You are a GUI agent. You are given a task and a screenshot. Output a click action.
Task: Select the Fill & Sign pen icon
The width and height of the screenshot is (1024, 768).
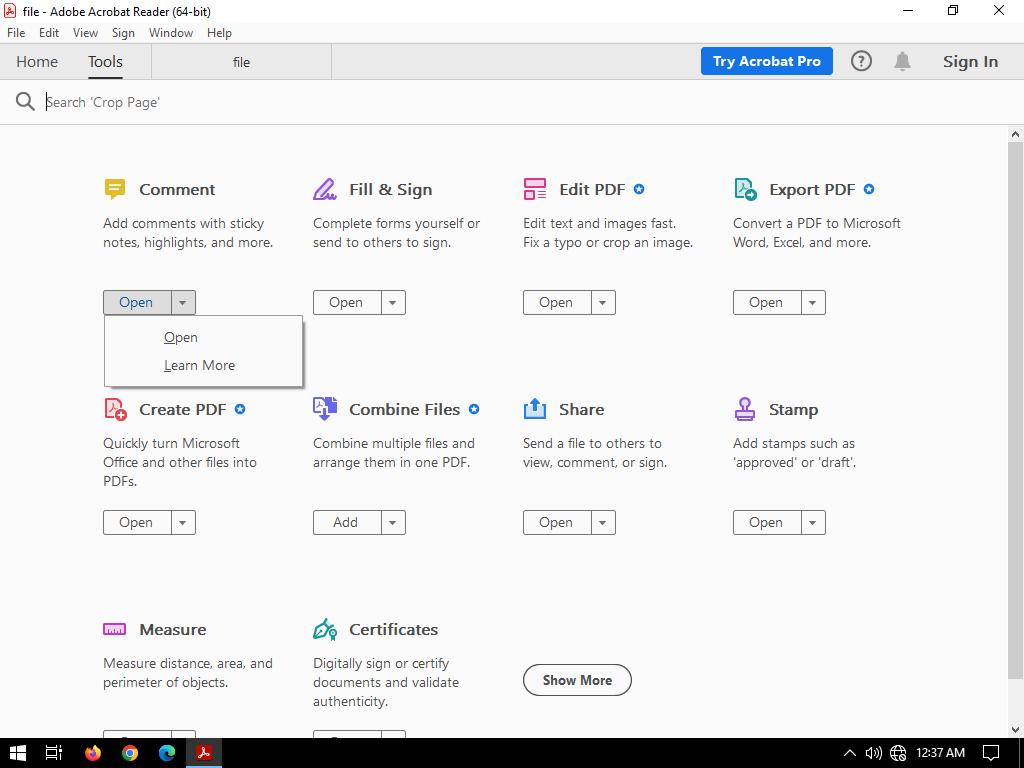(x=325, y=189)
